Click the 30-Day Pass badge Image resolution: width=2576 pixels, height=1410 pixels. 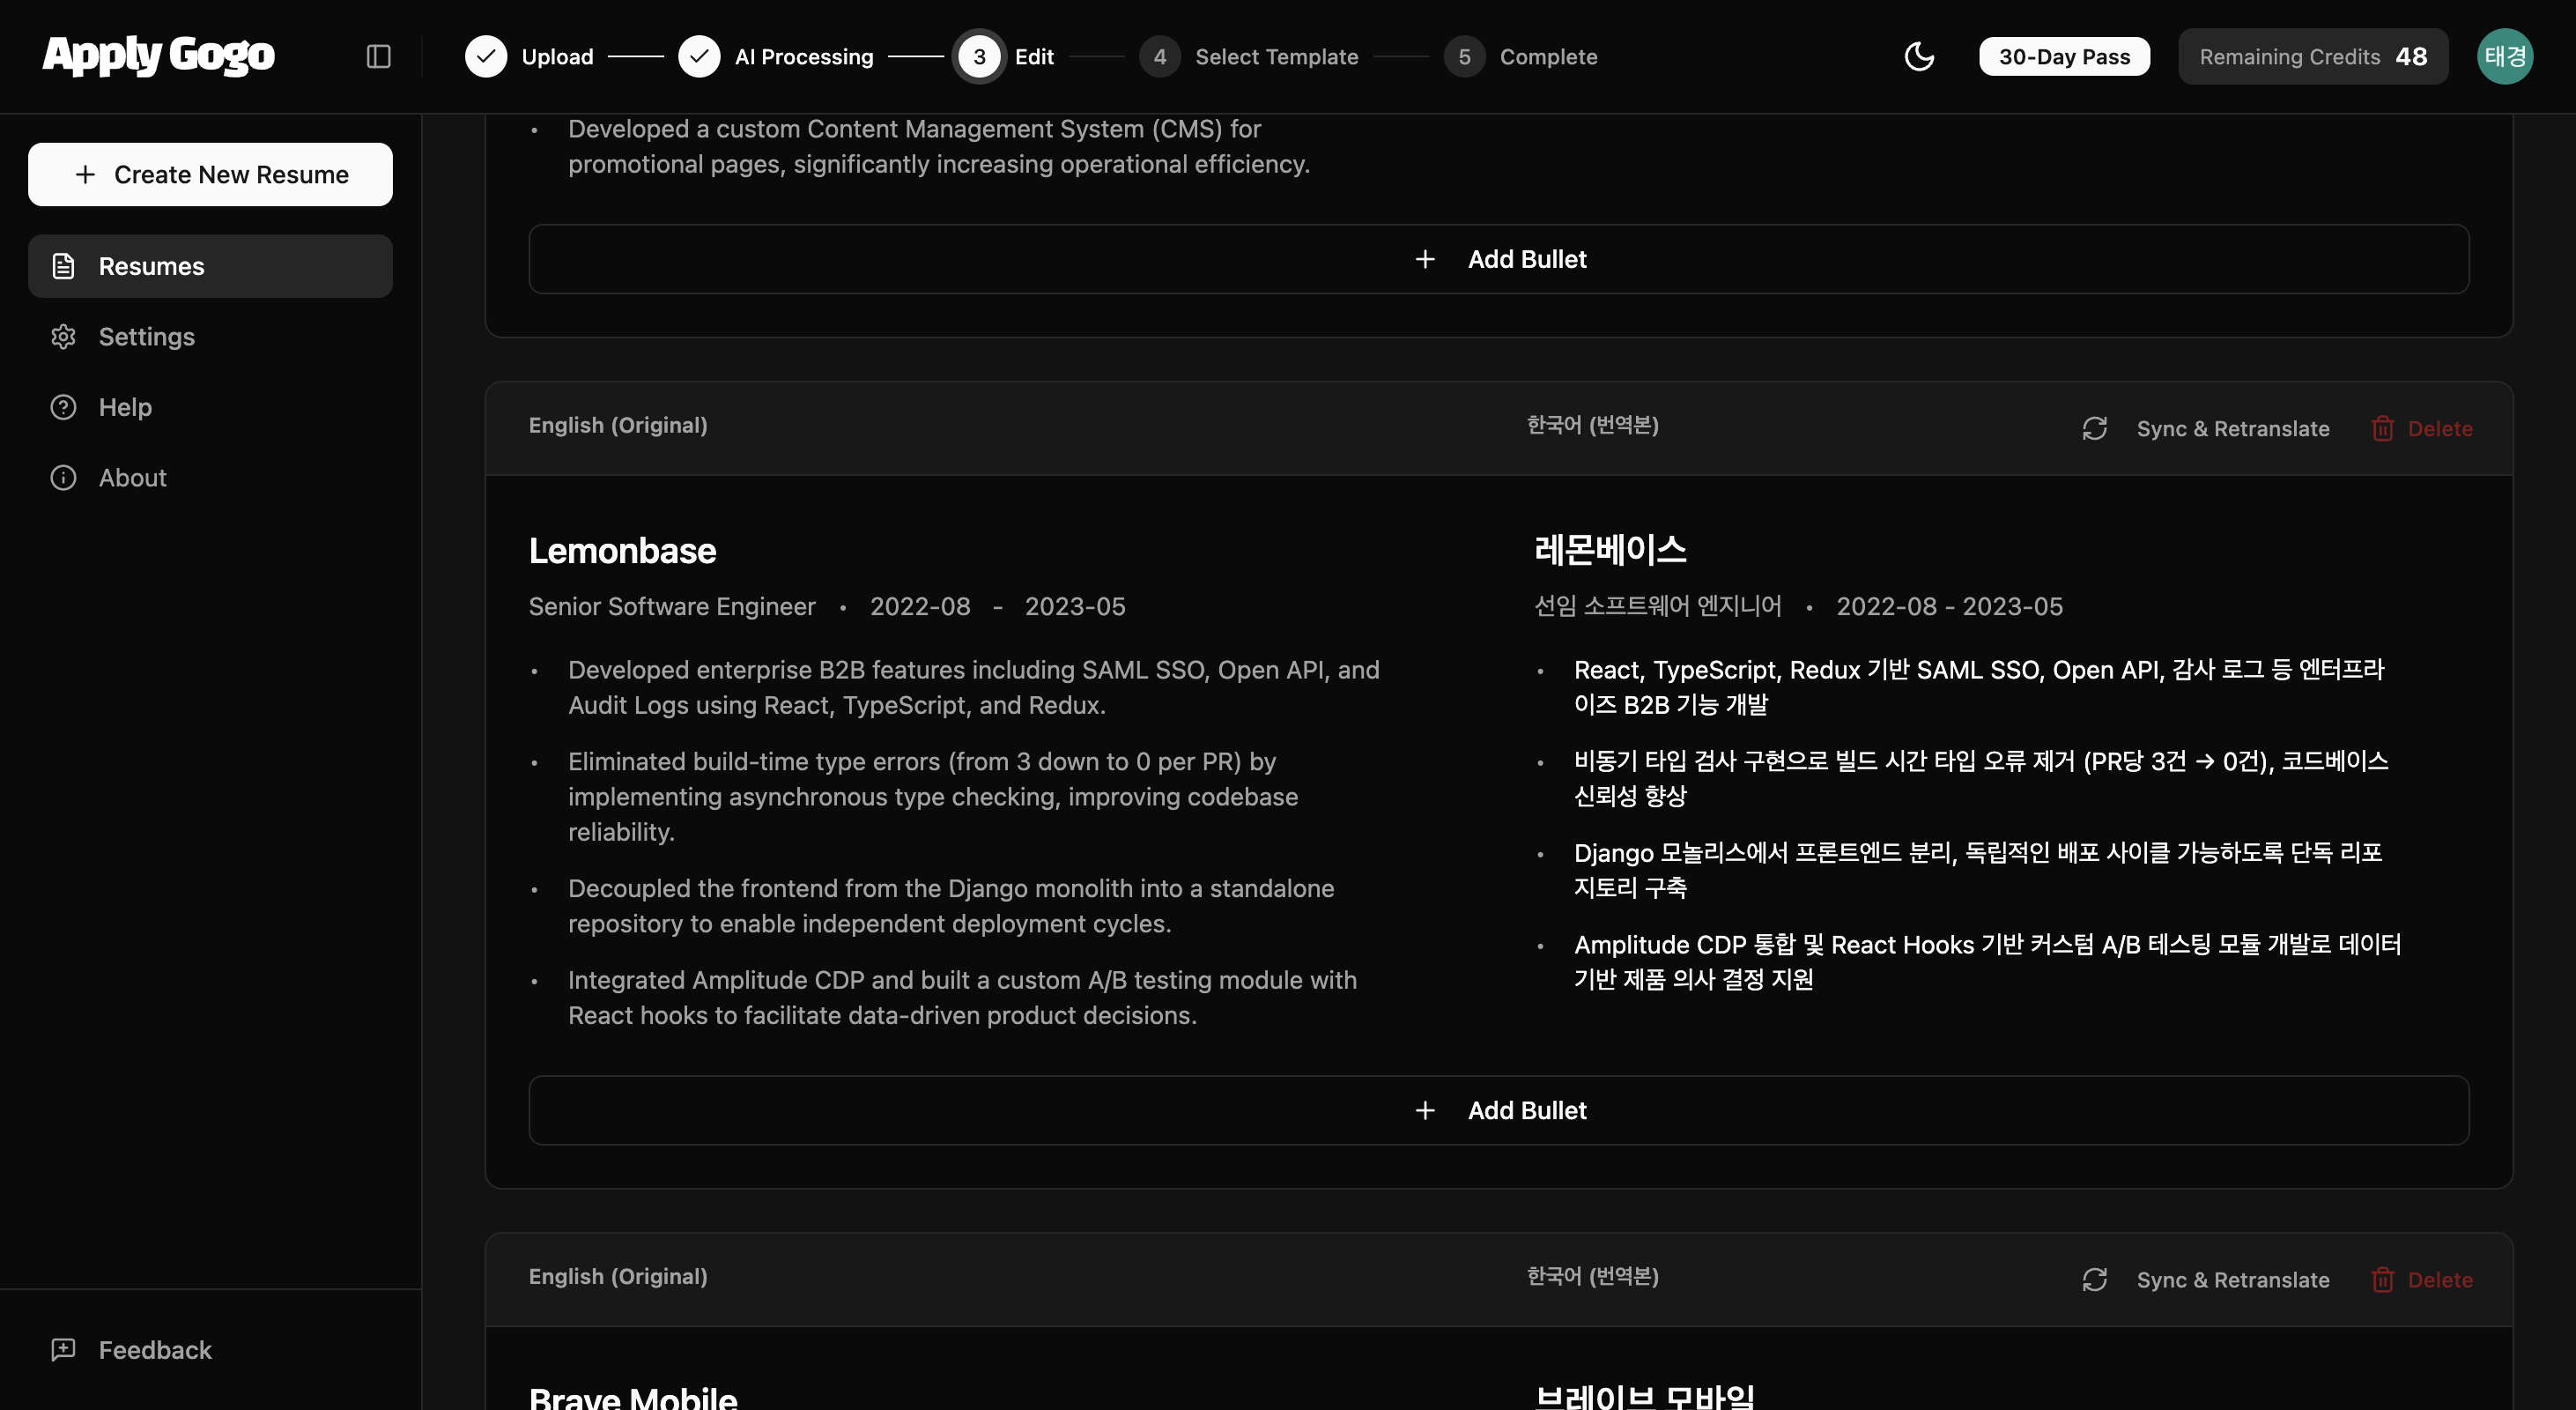coord(2063,56)
